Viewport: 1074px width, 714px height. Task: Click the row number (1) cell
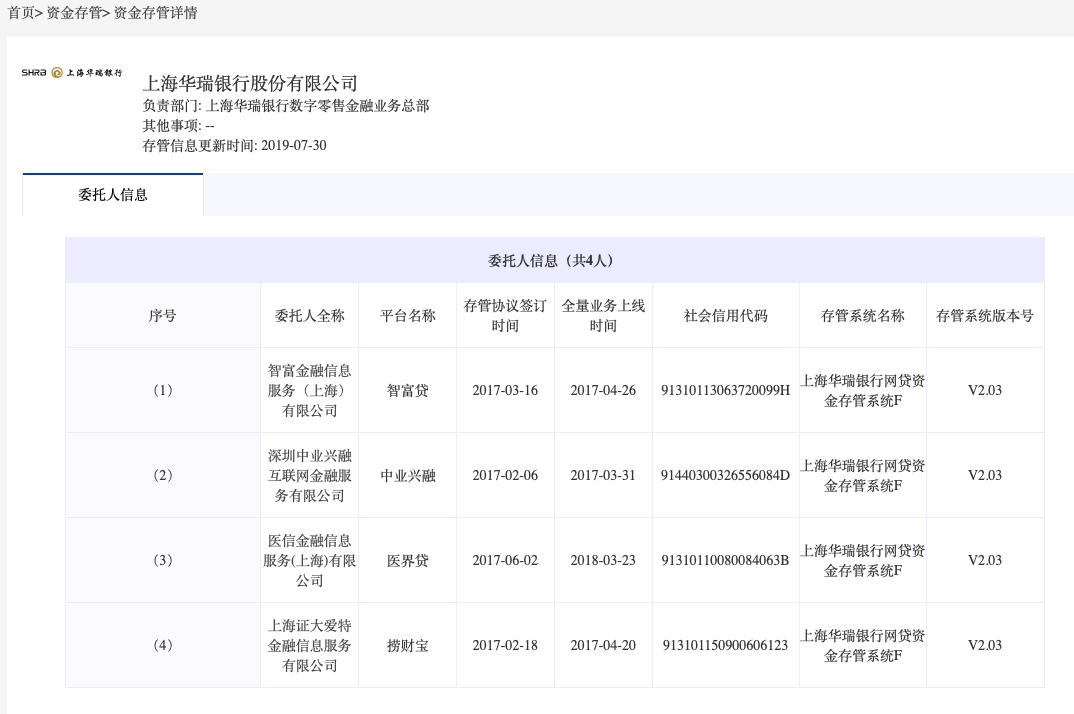click(x=162, y=390)
